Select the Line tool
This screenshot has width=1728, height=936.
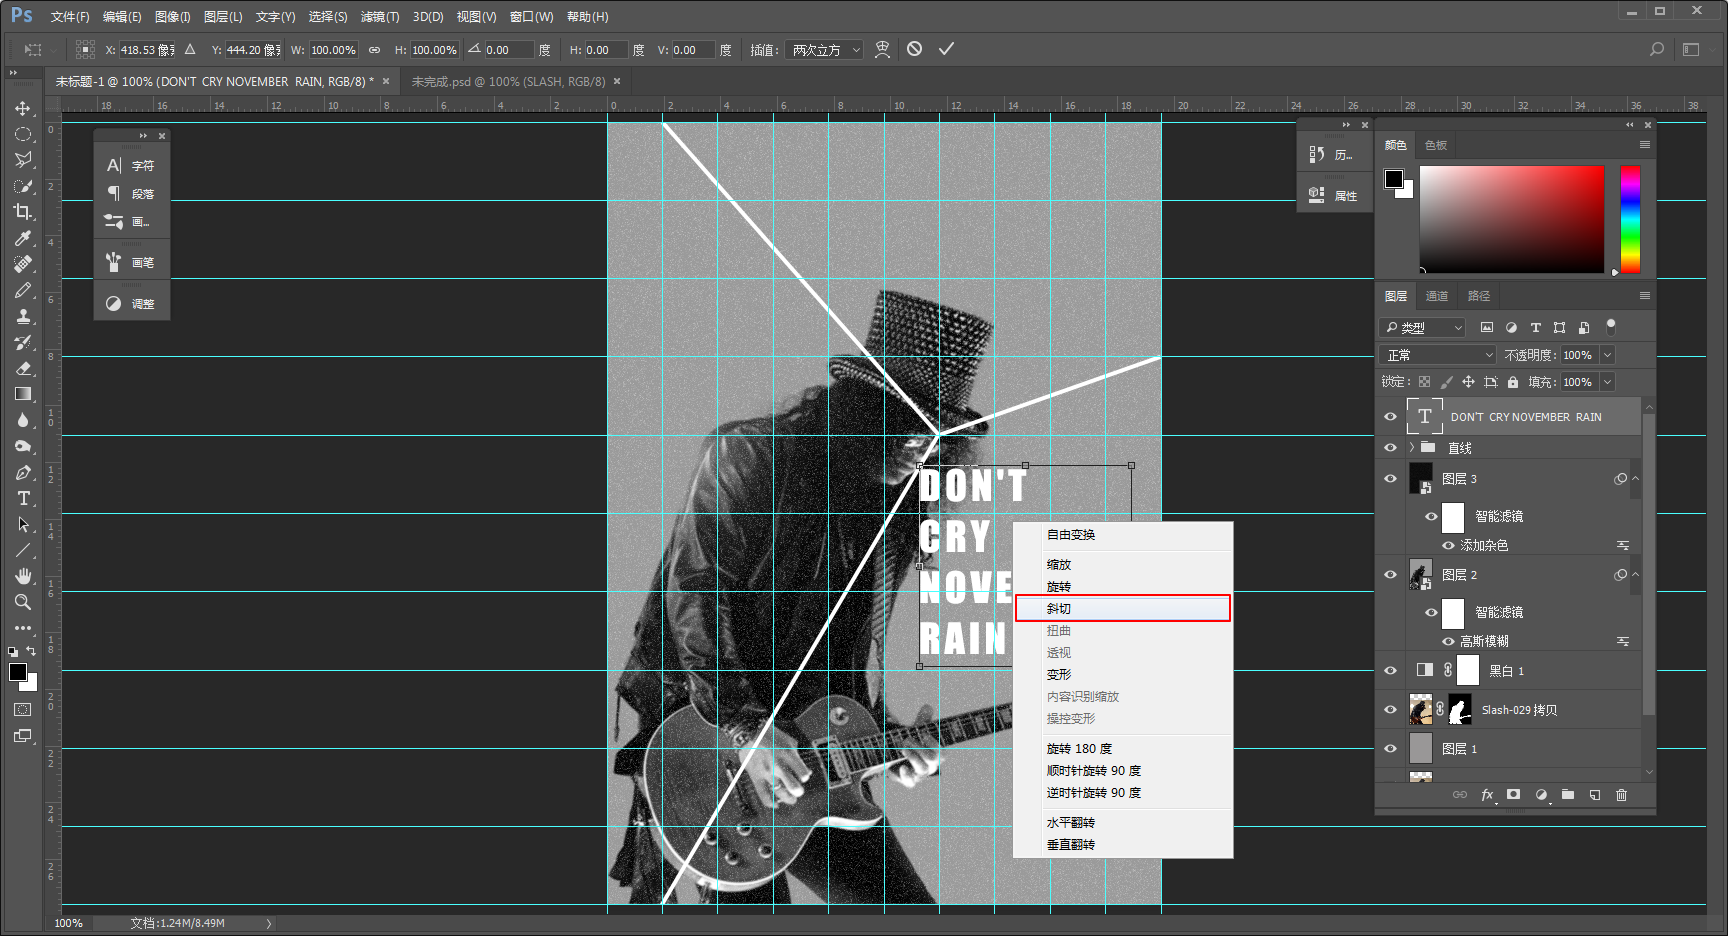[23, 550]
